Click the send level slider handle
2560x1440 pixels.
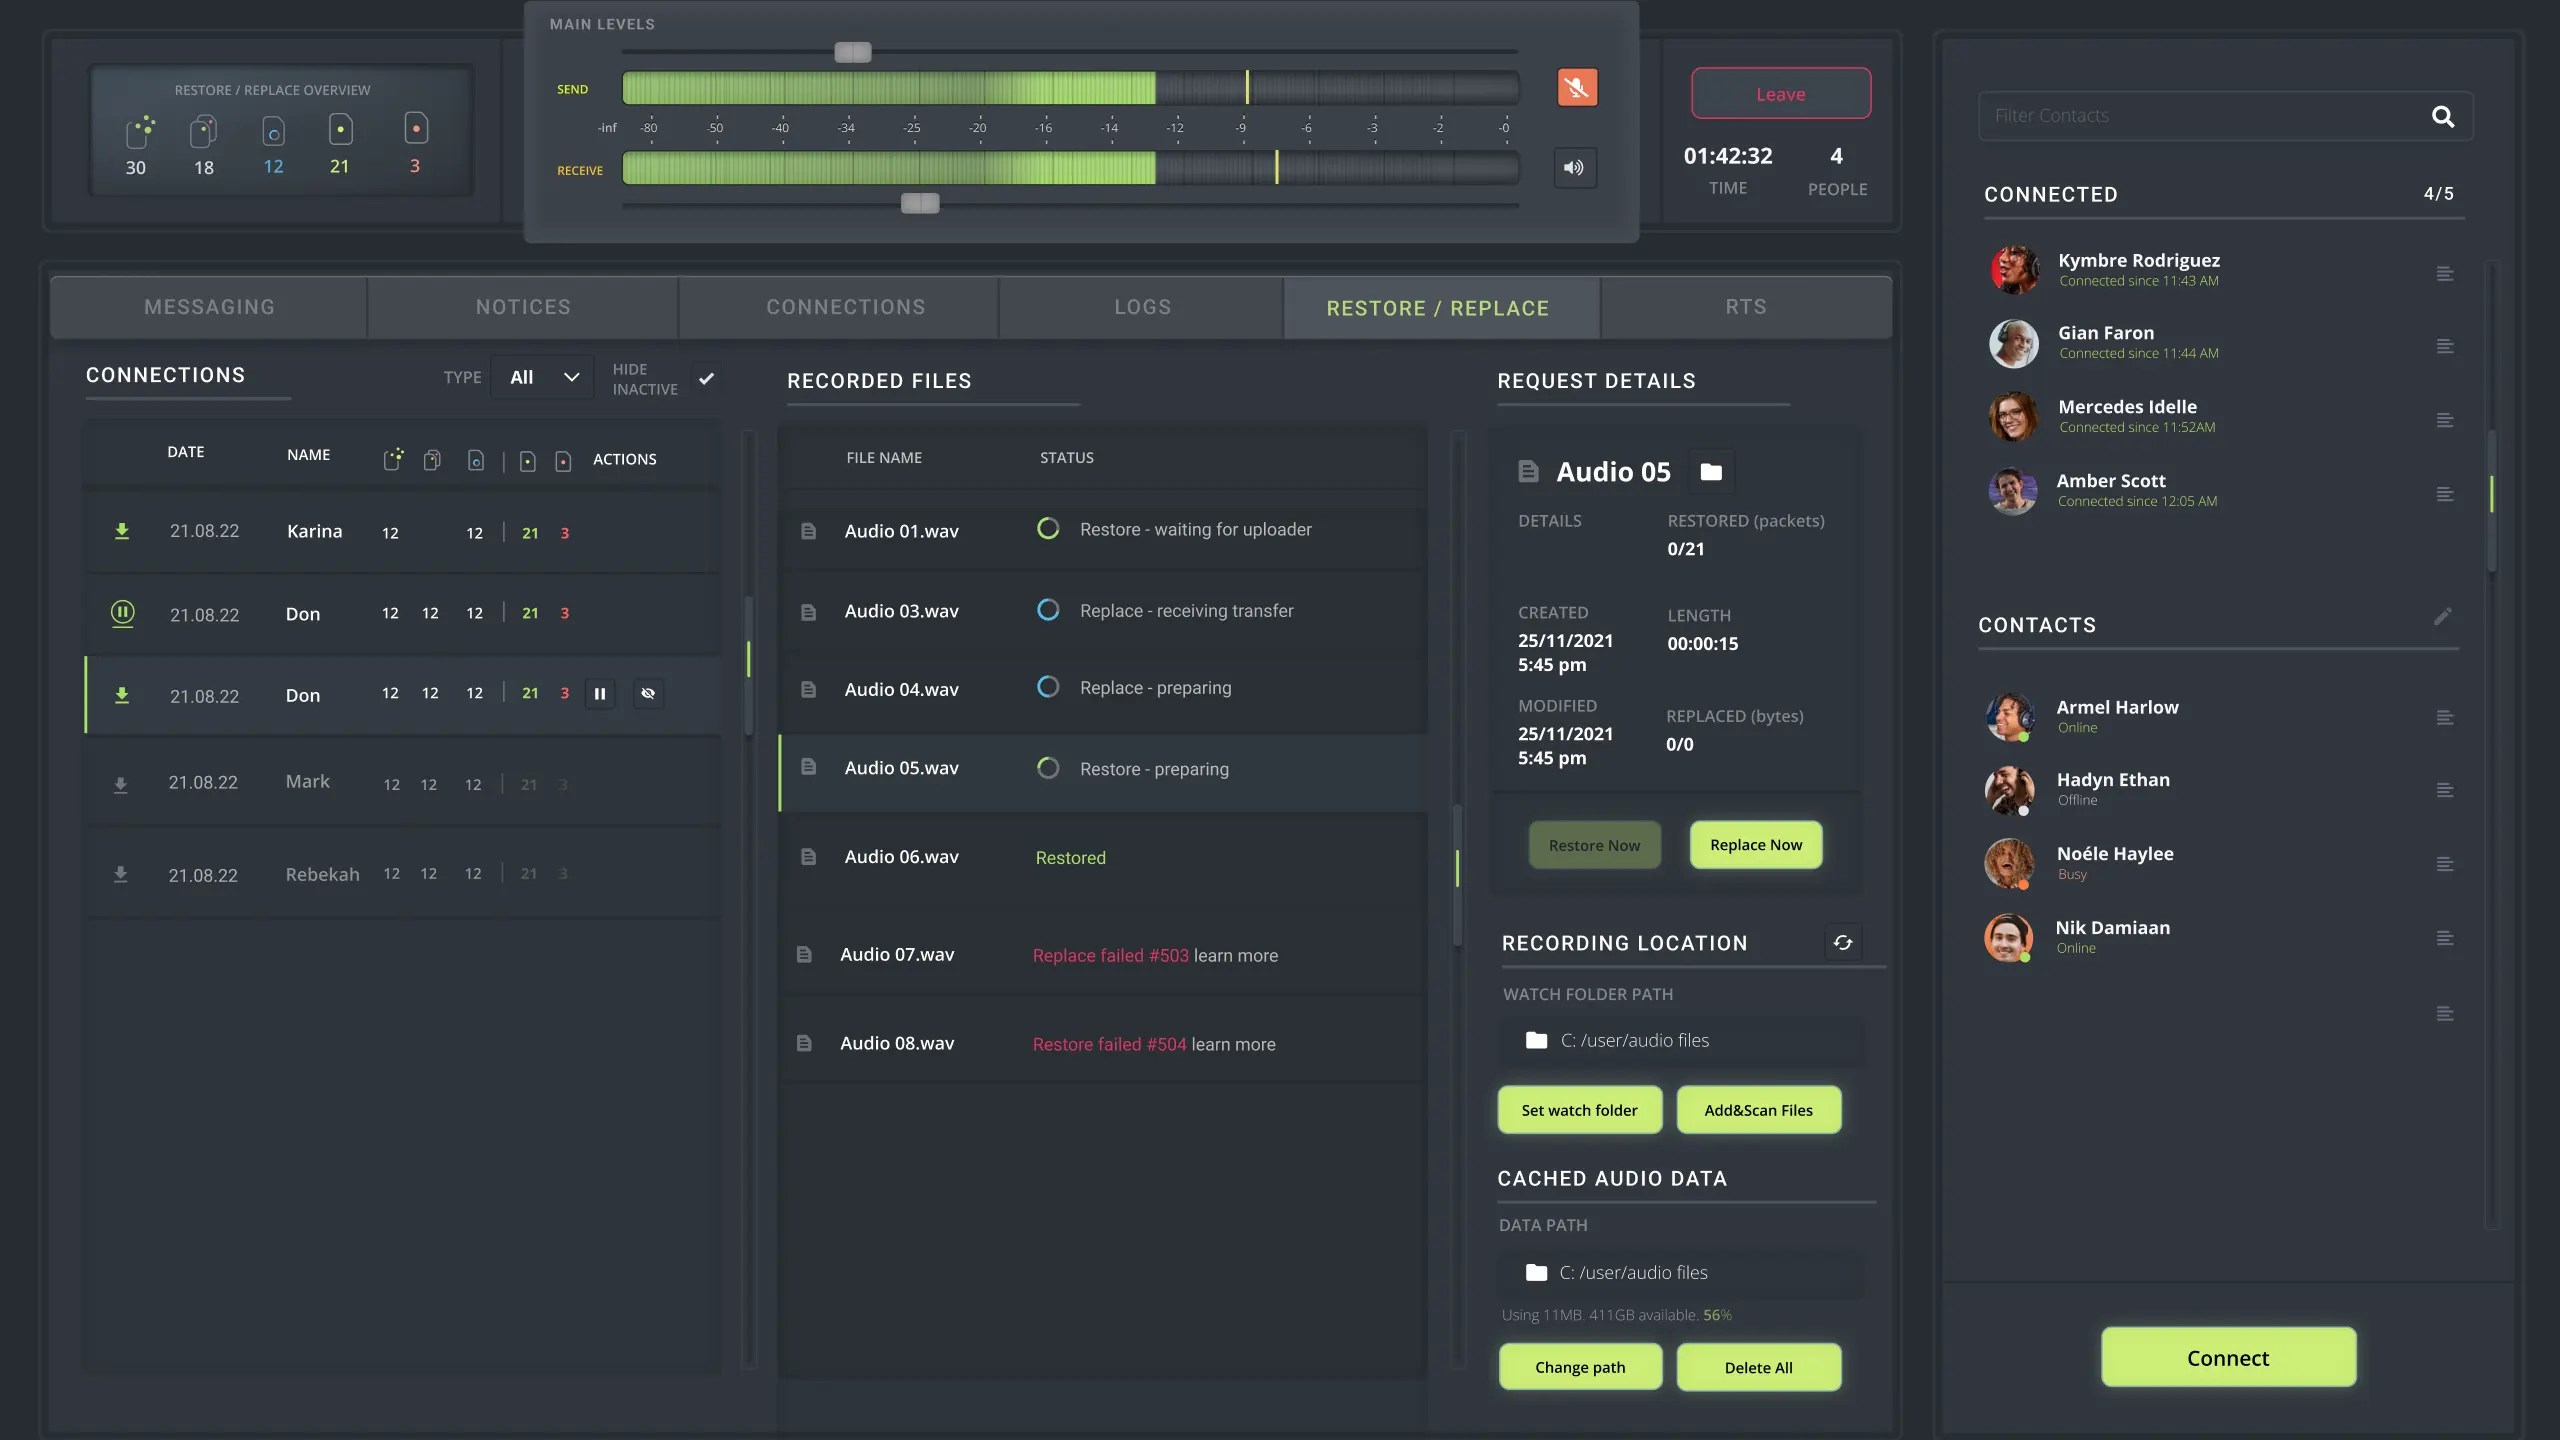coord(853,52)
